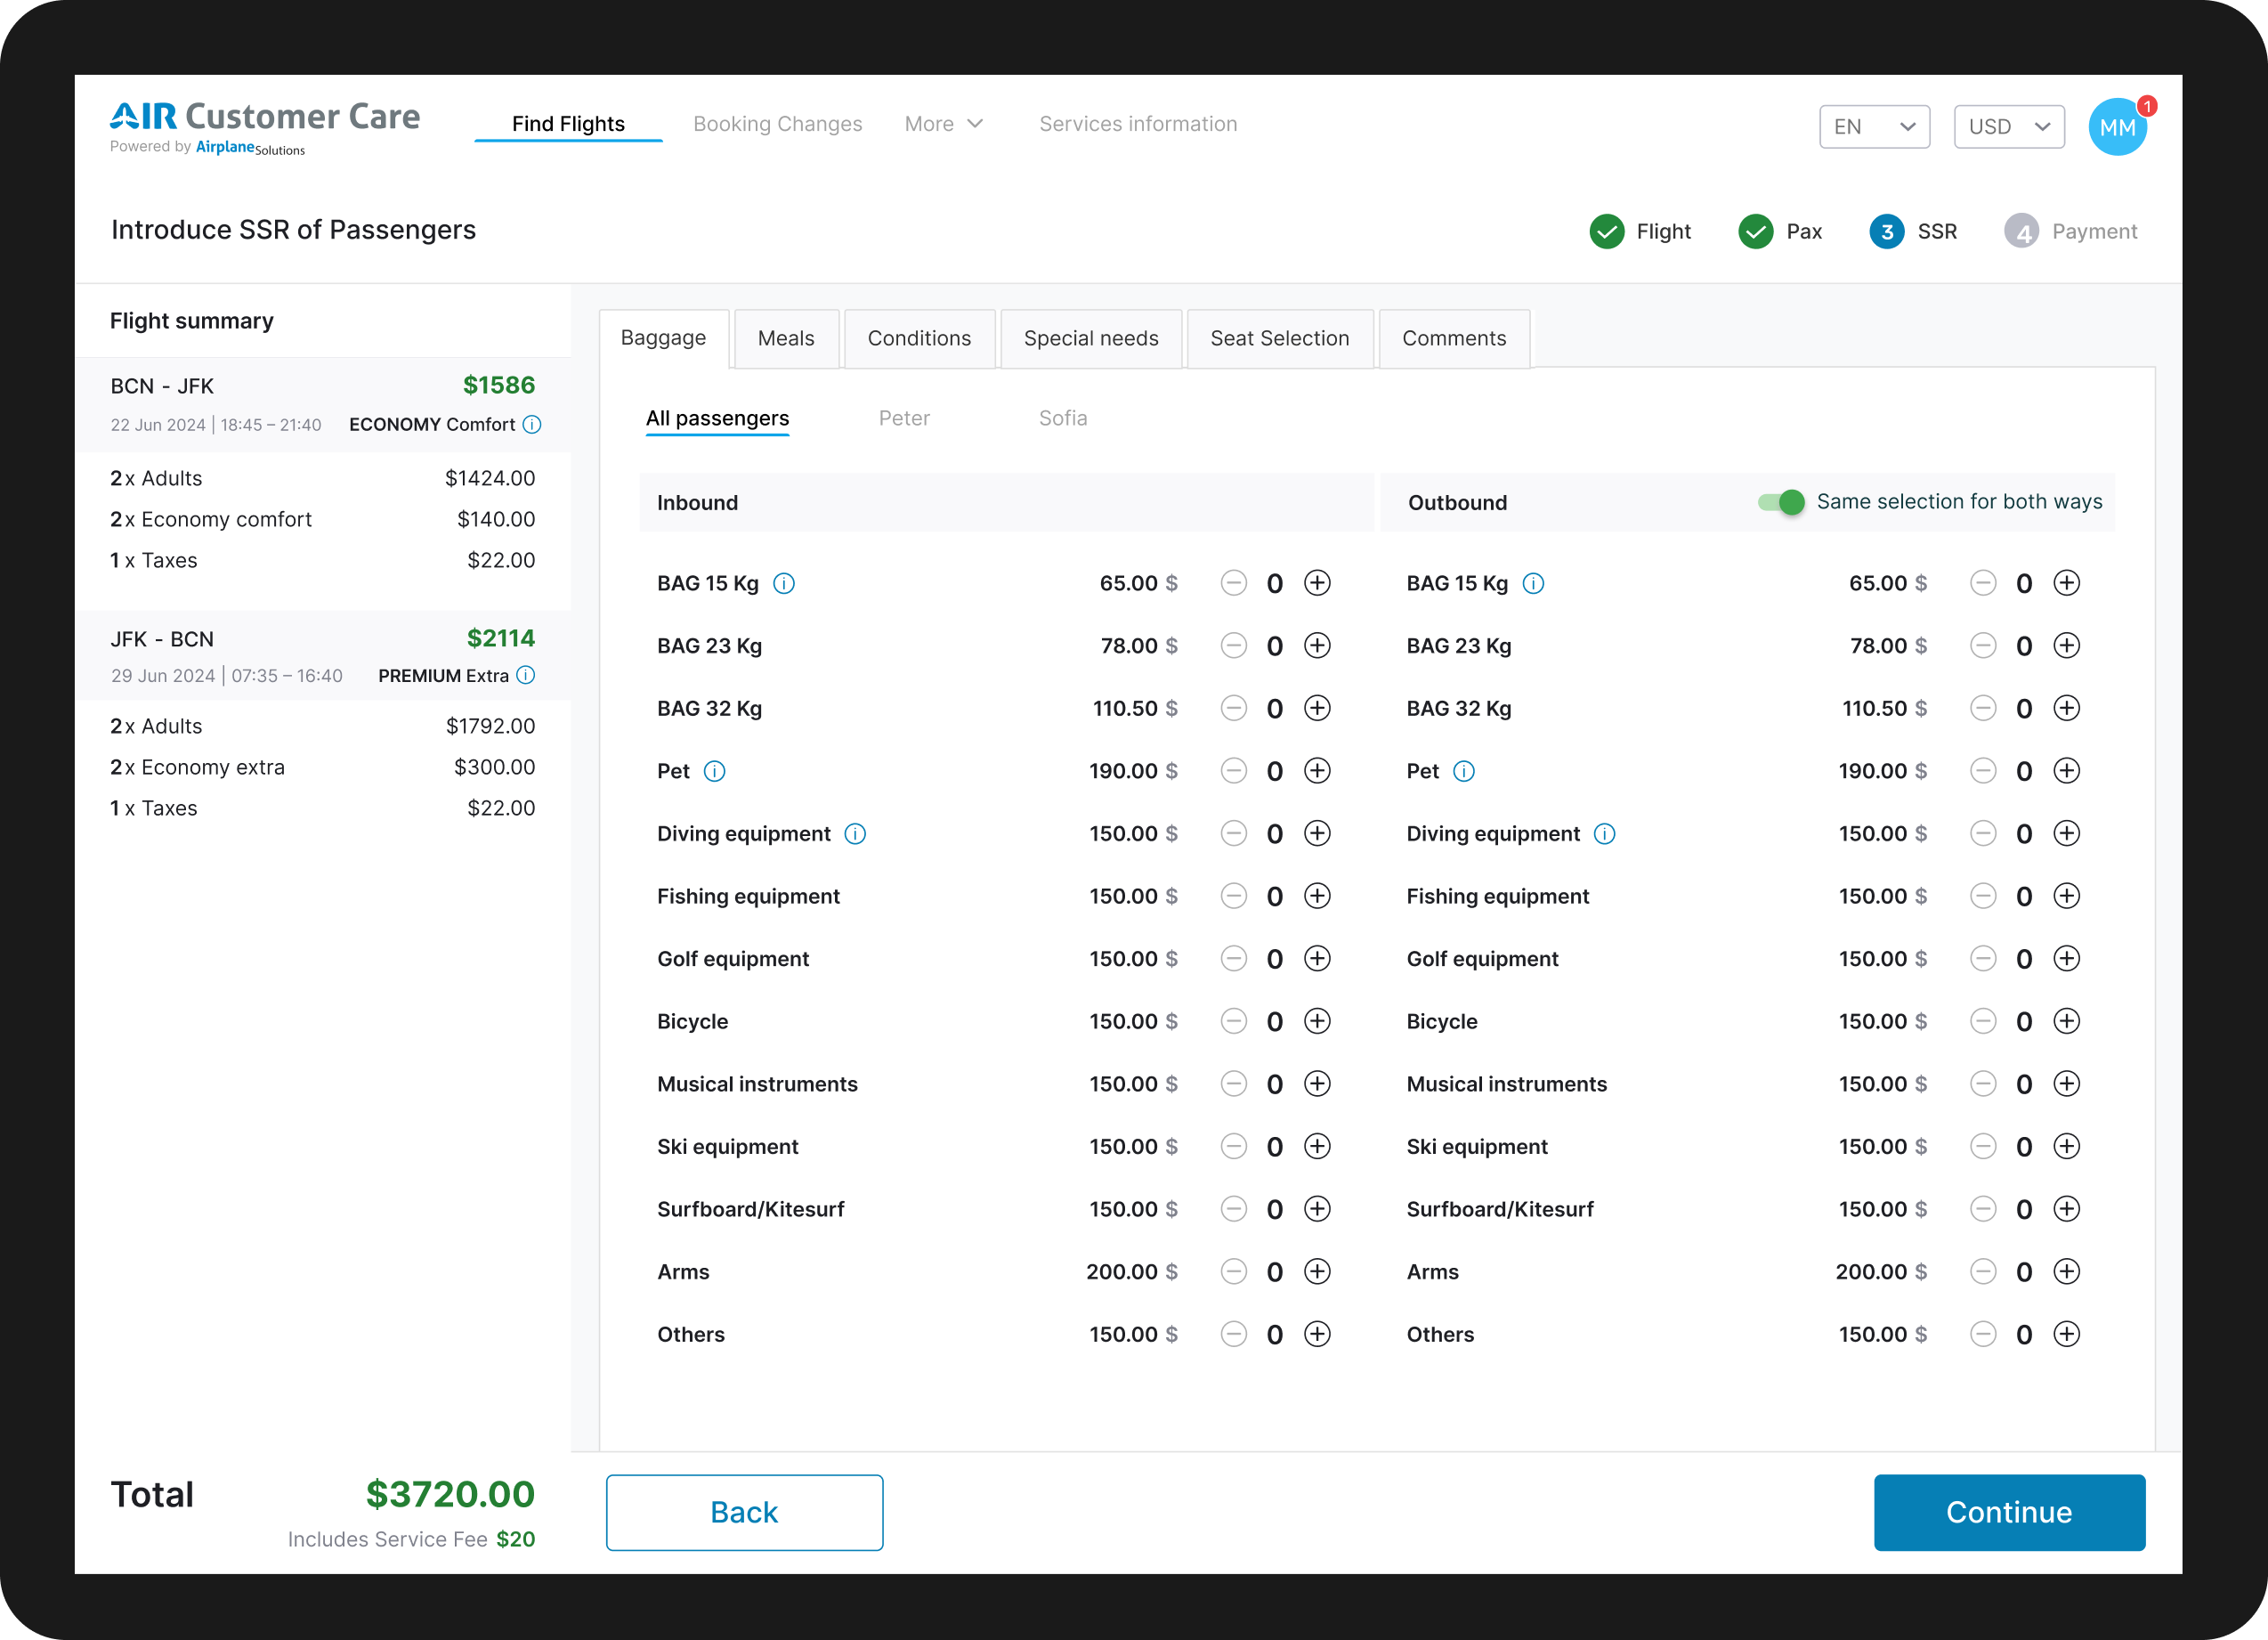
Task: Open the EN language dropdown
Action: 1873,127
